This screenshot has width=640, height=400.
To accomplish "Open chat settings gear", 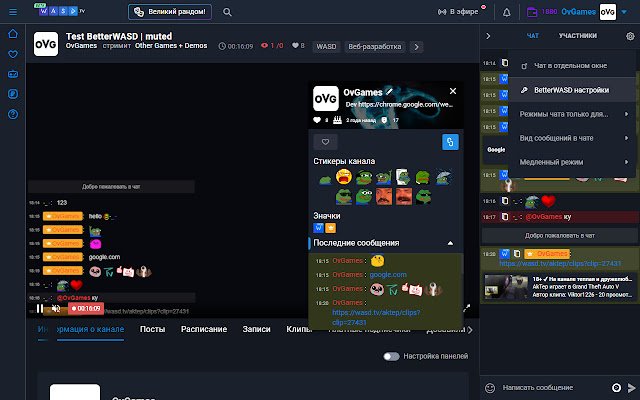I will 630,36.
